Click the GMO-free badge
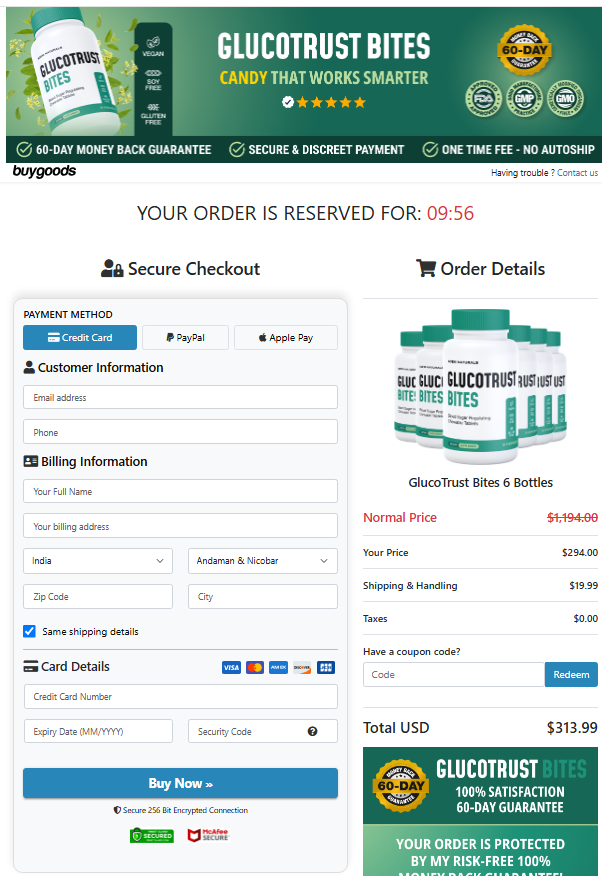The image size is (602, 876). coord(565,98)
